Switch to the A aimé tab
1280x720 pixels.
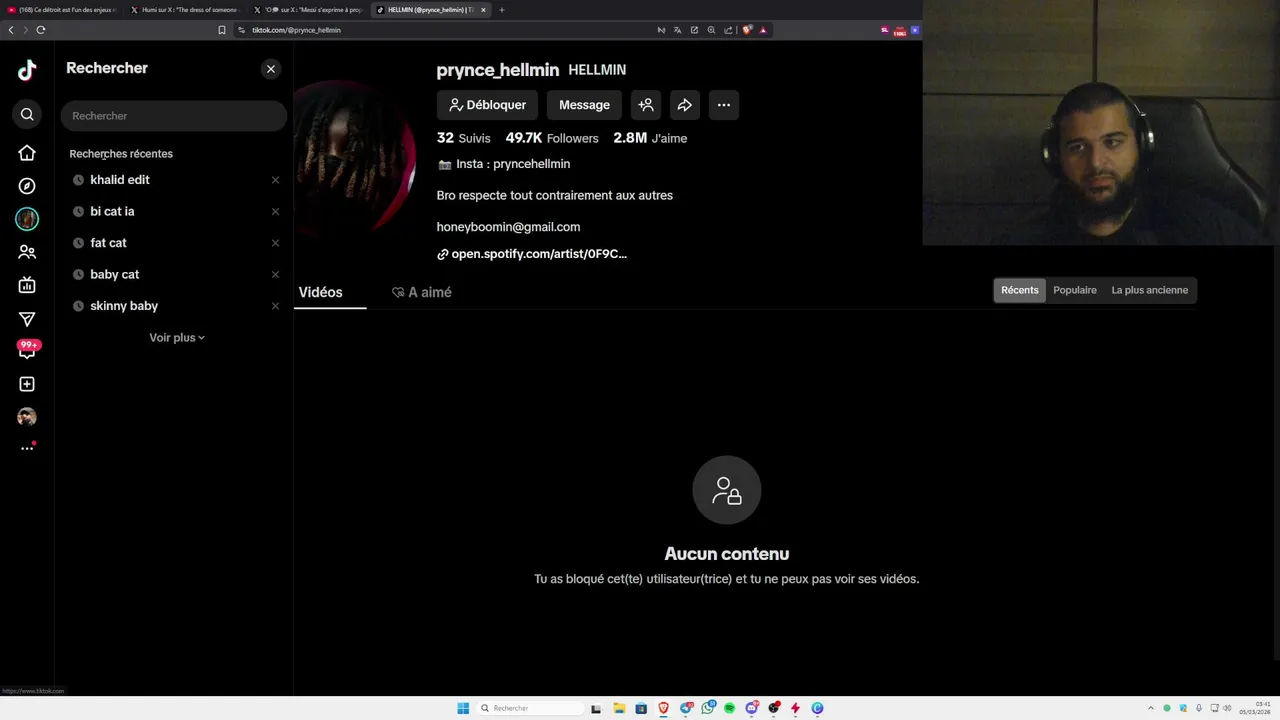point(422,292)
